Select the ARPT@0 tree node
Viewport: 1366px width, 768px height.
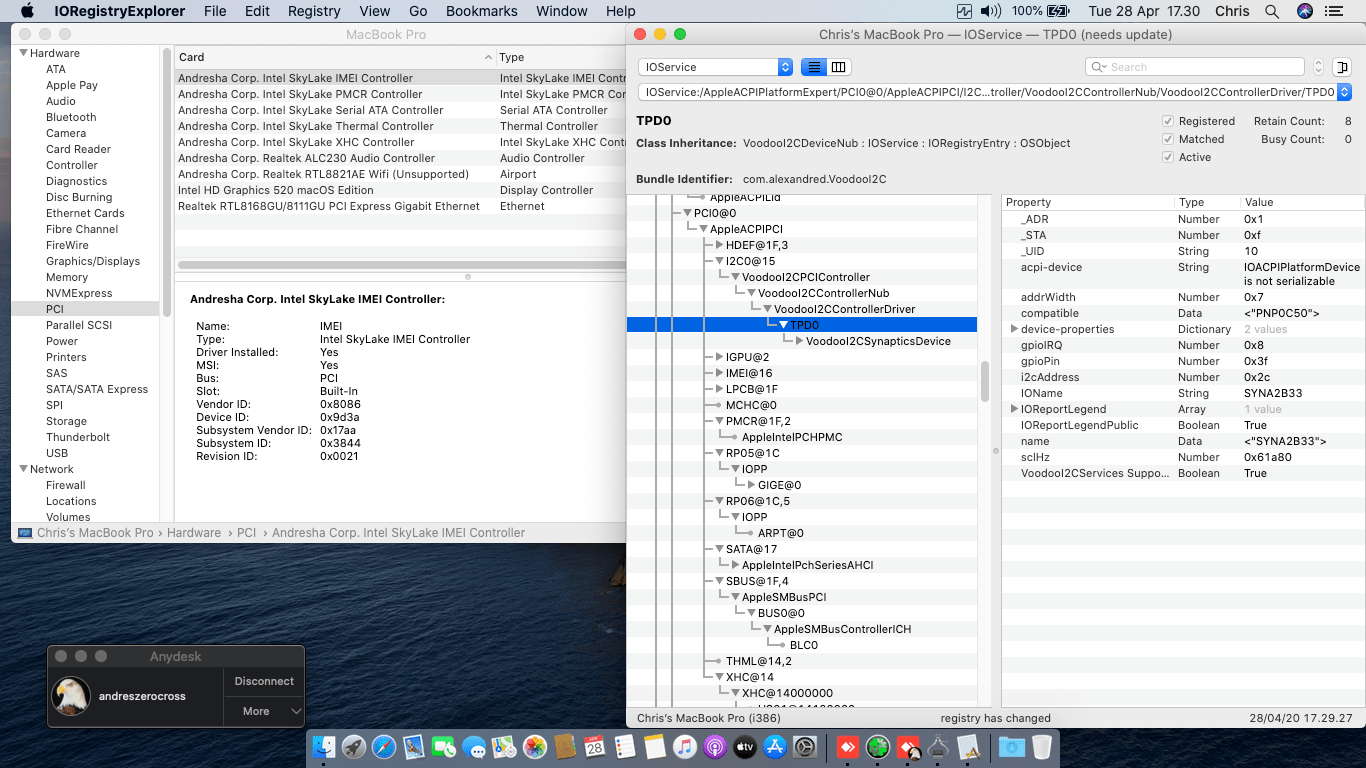point(780,533)
